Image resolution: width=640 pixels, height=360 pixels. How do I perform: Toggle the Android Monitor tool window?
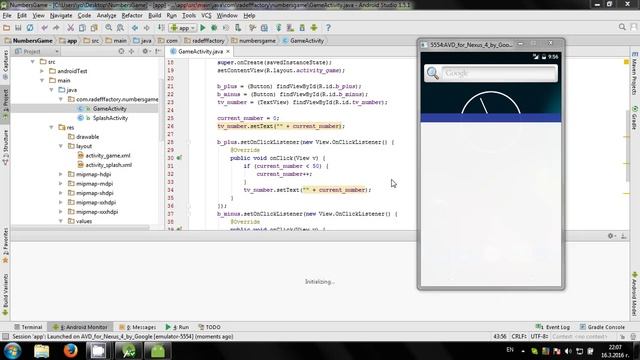coord(80,327)
